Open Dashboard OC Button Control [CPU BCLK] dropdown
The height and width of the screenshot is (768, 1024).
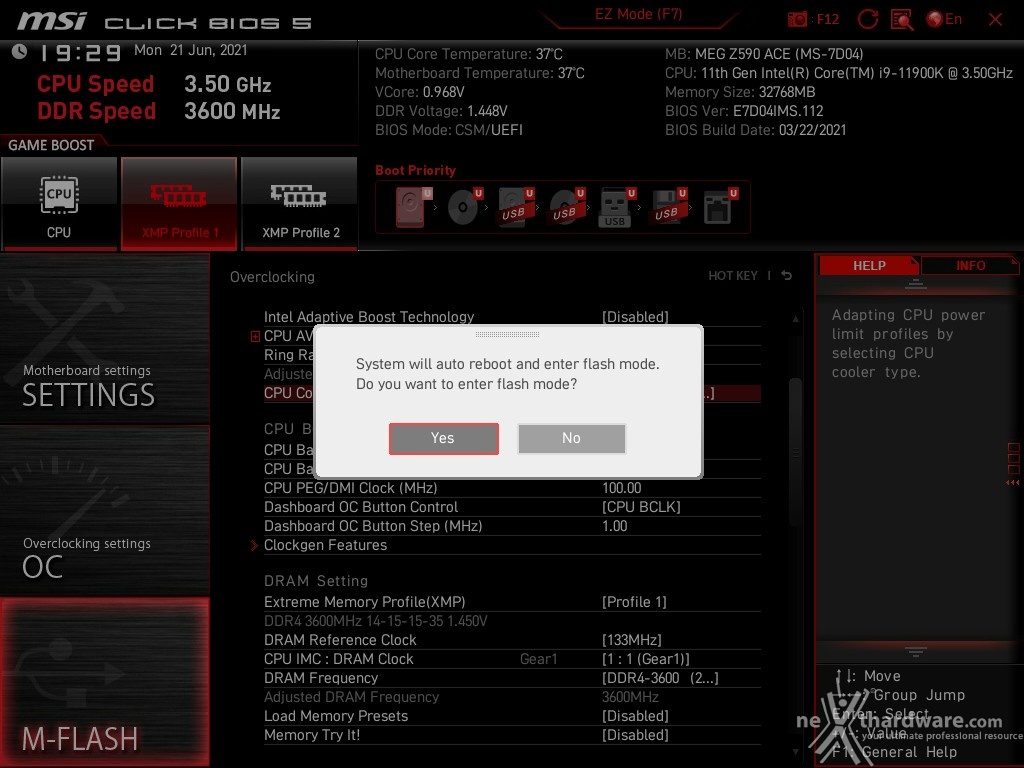641,507
